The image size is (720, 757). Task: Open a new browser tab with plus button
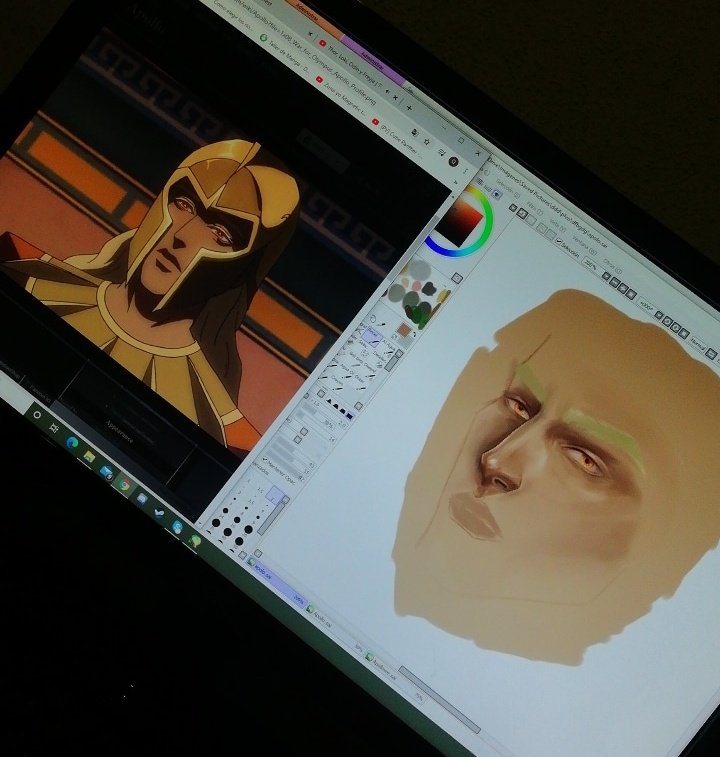tap(409, 108)
